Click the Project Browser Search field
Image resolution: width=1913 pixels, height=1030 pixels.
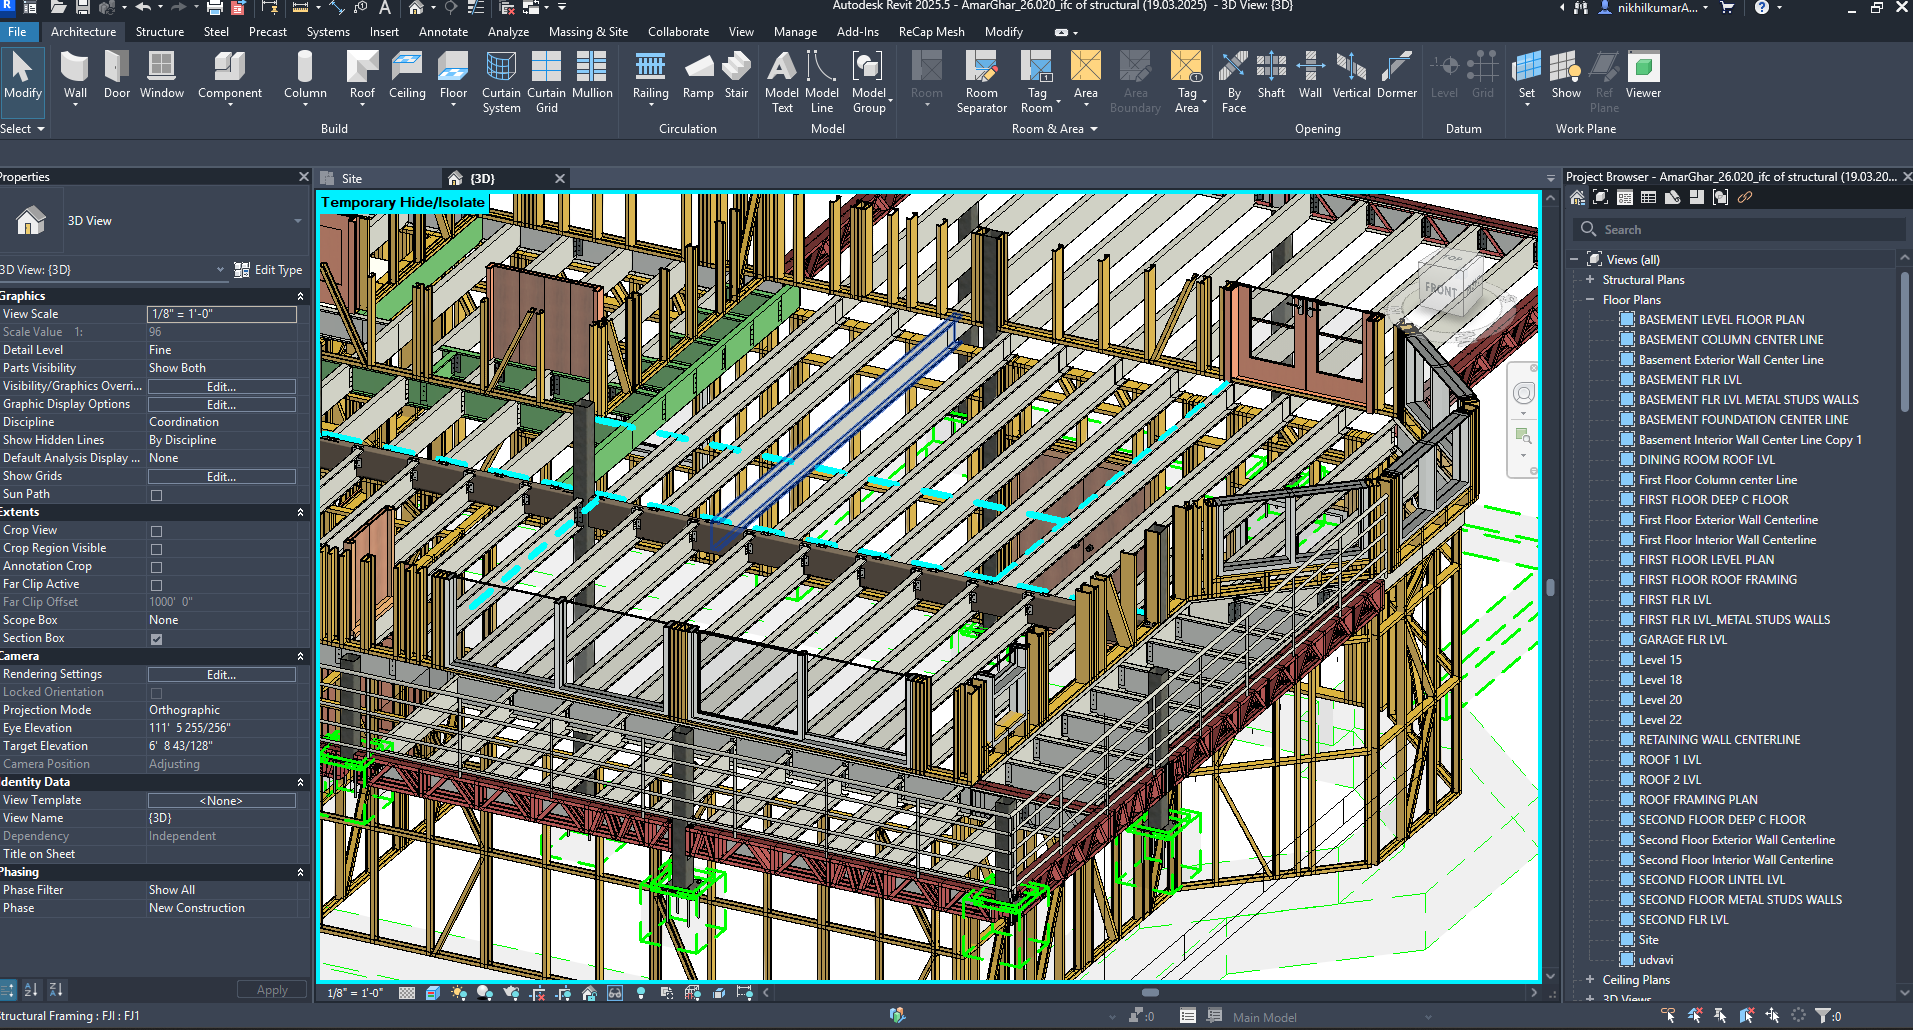tap(1738, 230)
